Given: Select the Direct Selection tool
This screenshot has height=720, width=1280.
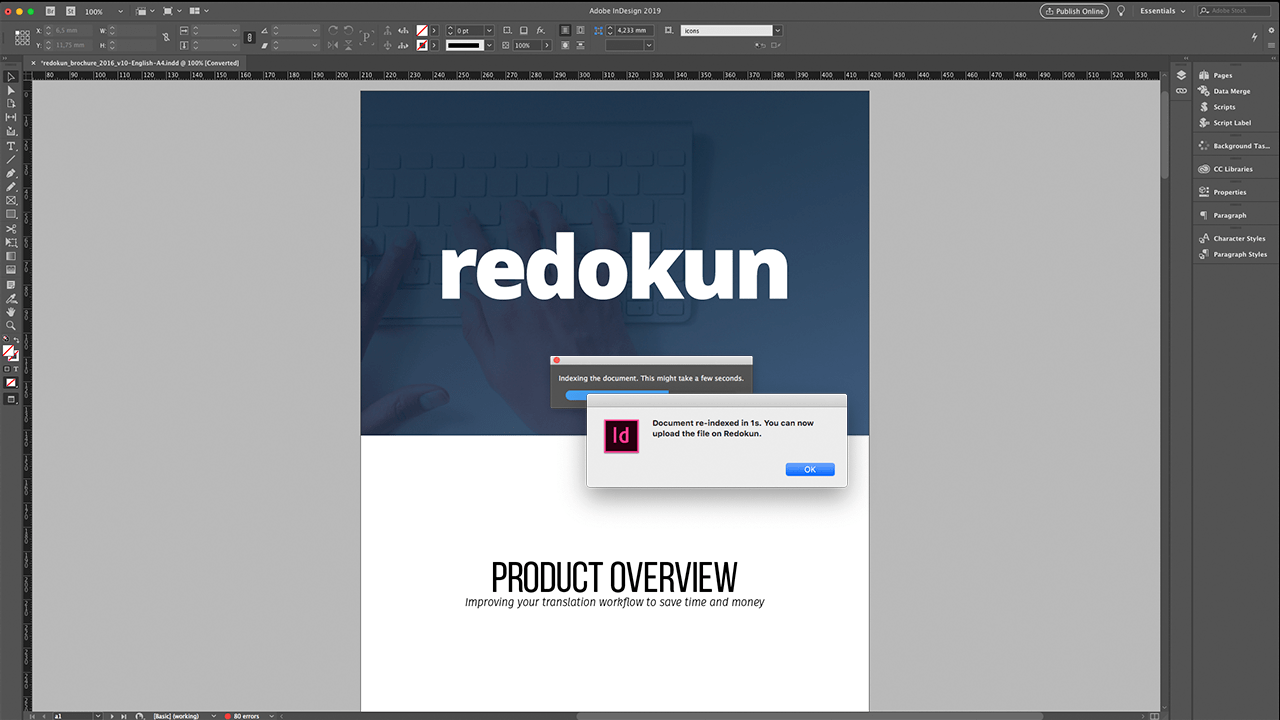Looking at the screenshot, I should 11,91.
